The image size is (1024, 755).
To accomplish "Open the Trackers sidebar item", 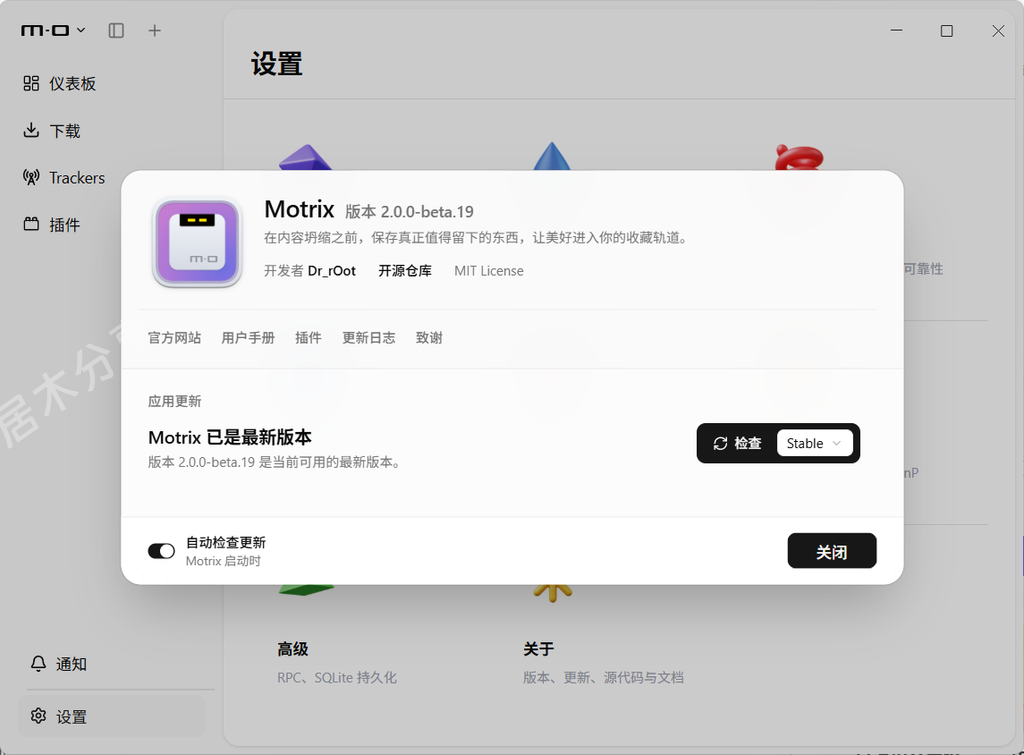I will tap(64, 178).
